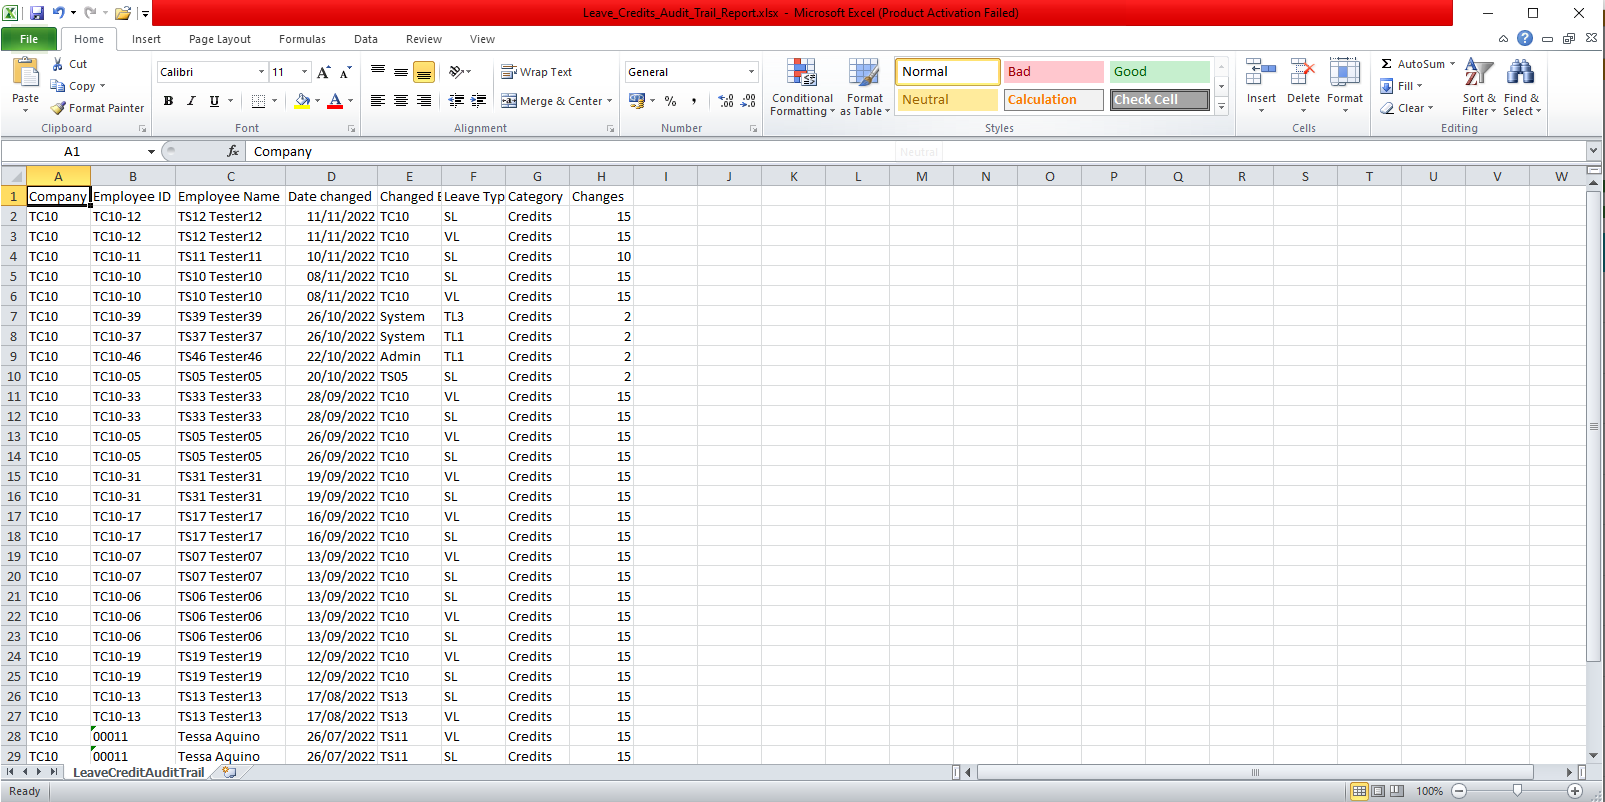The height and width of the screenshot is (802, 1605).
Task: Open Sort & Filter options
Action: pos(1479,87)
